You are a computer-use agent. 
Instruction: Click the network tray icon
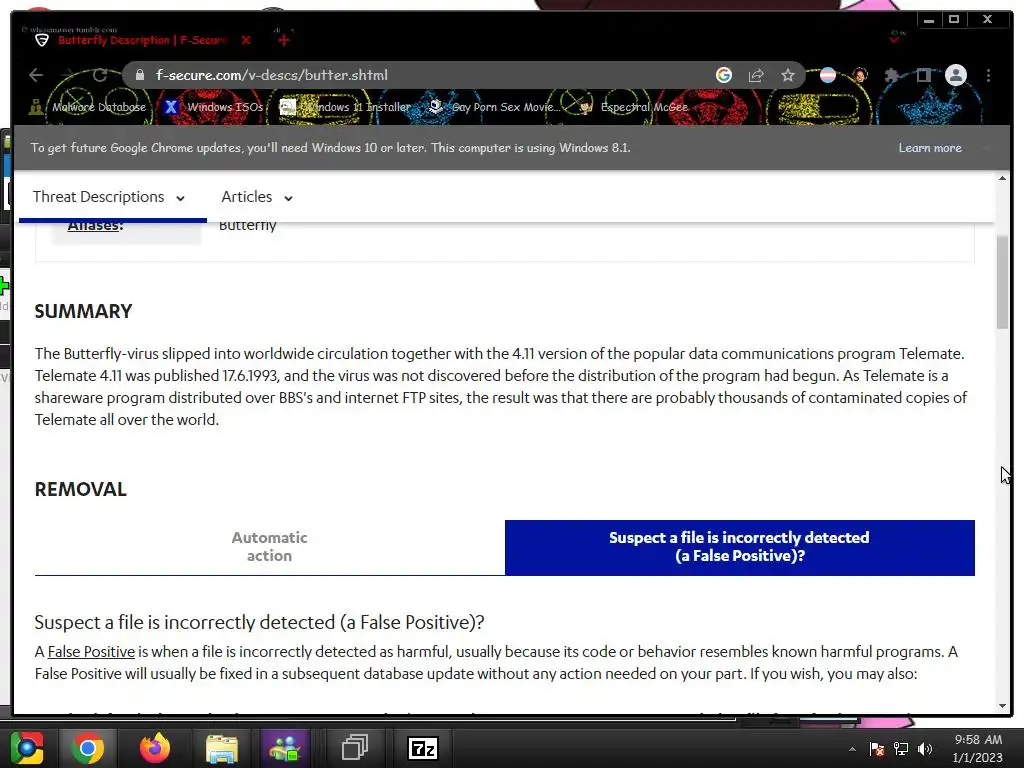click(x=901, y=749)
